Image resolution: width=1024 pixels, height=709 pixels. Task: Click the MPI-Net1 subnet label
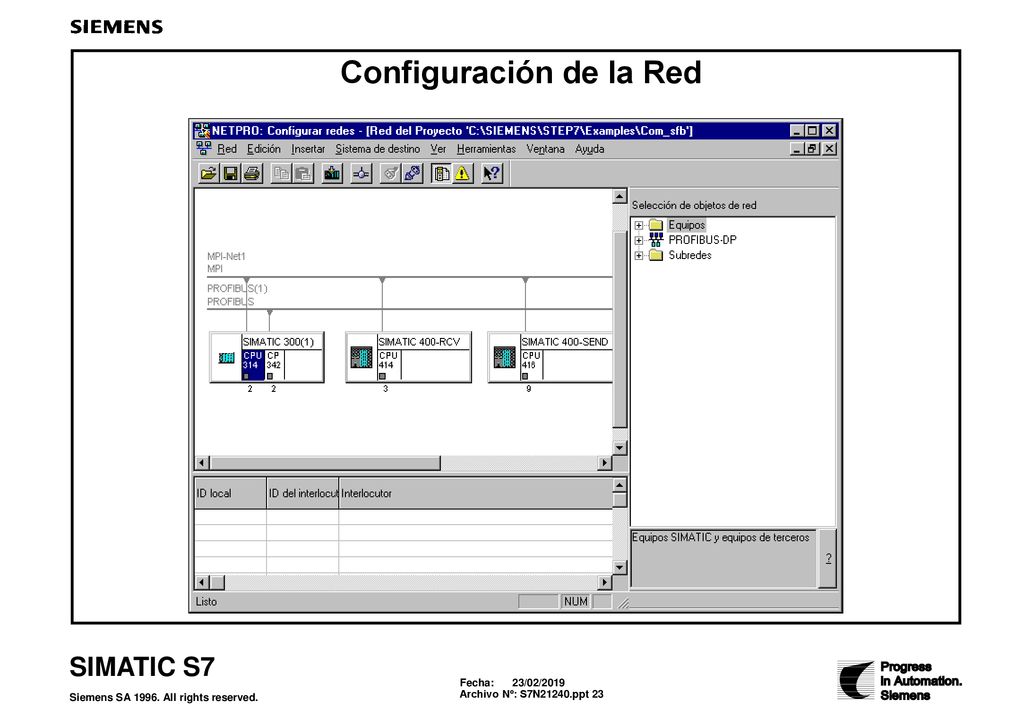pos(226,257)
